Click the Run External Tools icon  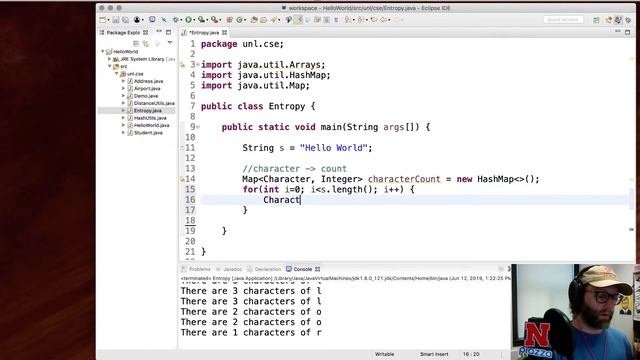[x=214, y=20]
